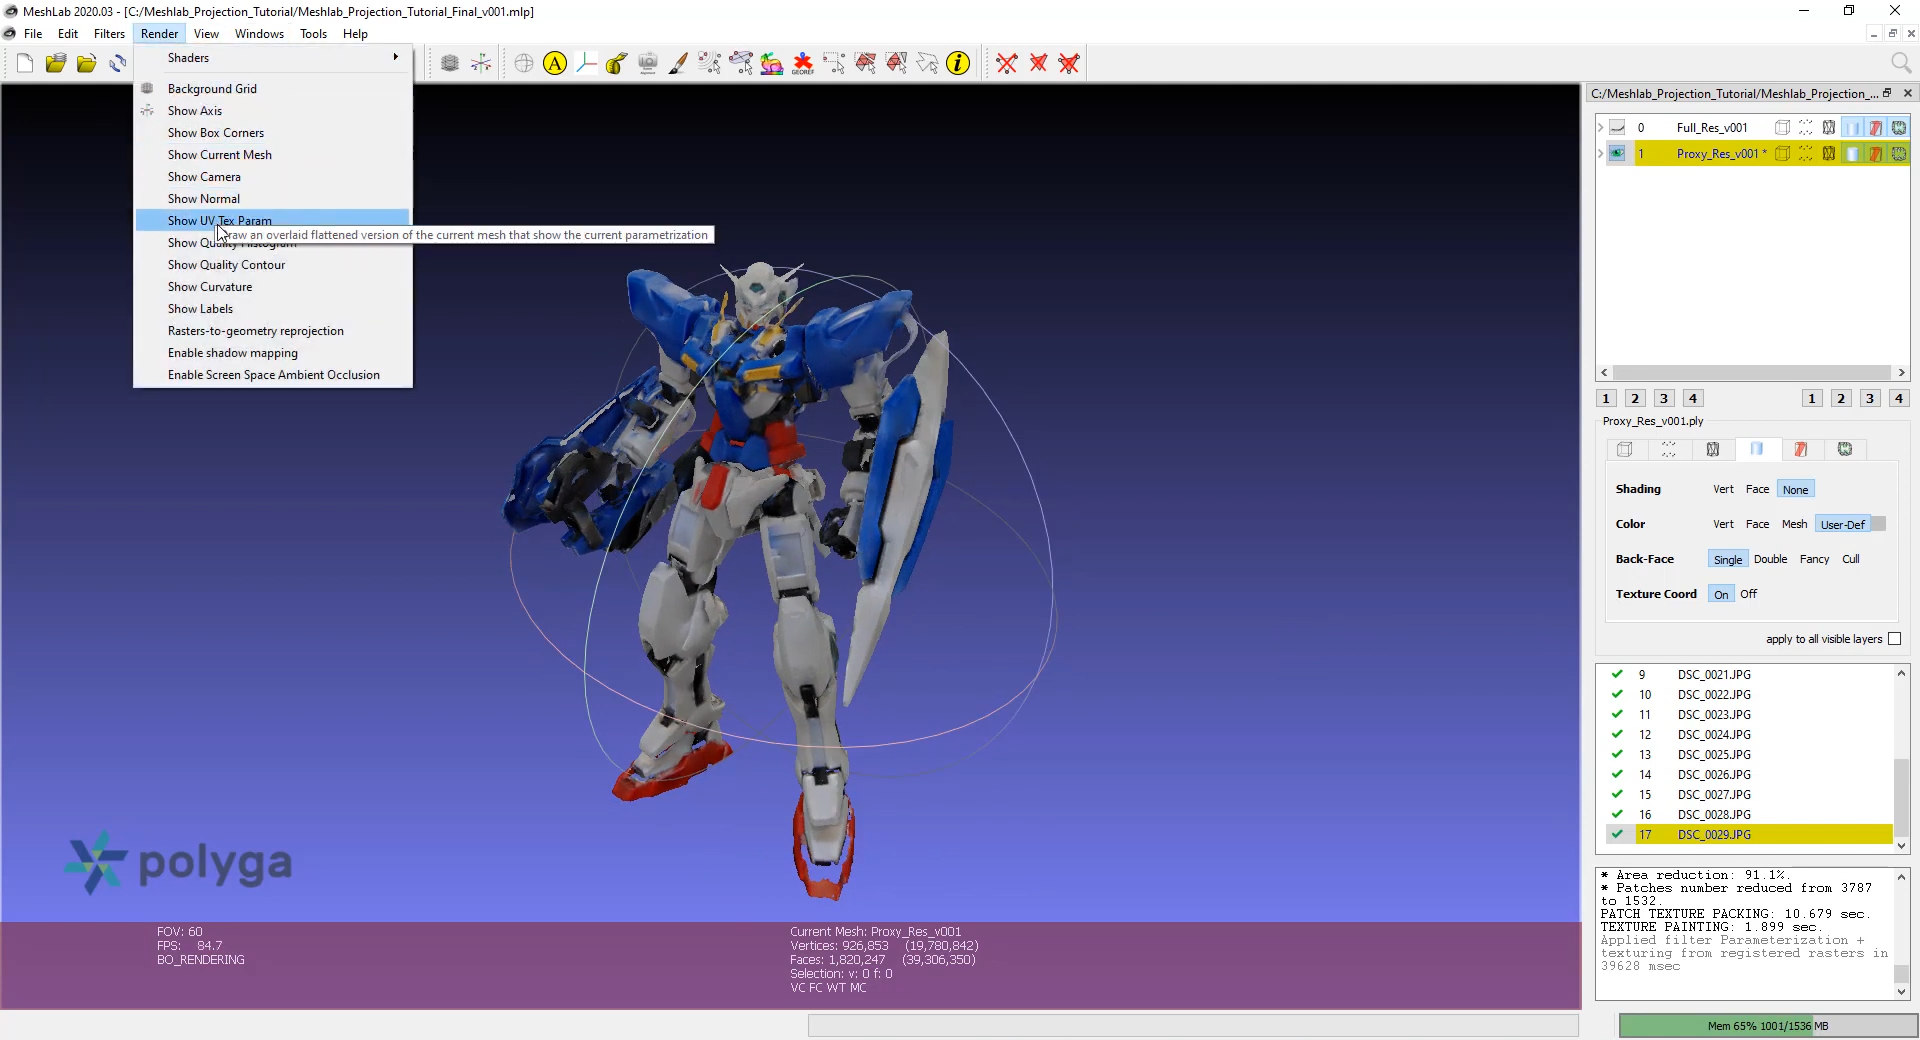
Task: Toggle bounding box icon for Full_Res_v001
Action: [x=1782, y=127]
